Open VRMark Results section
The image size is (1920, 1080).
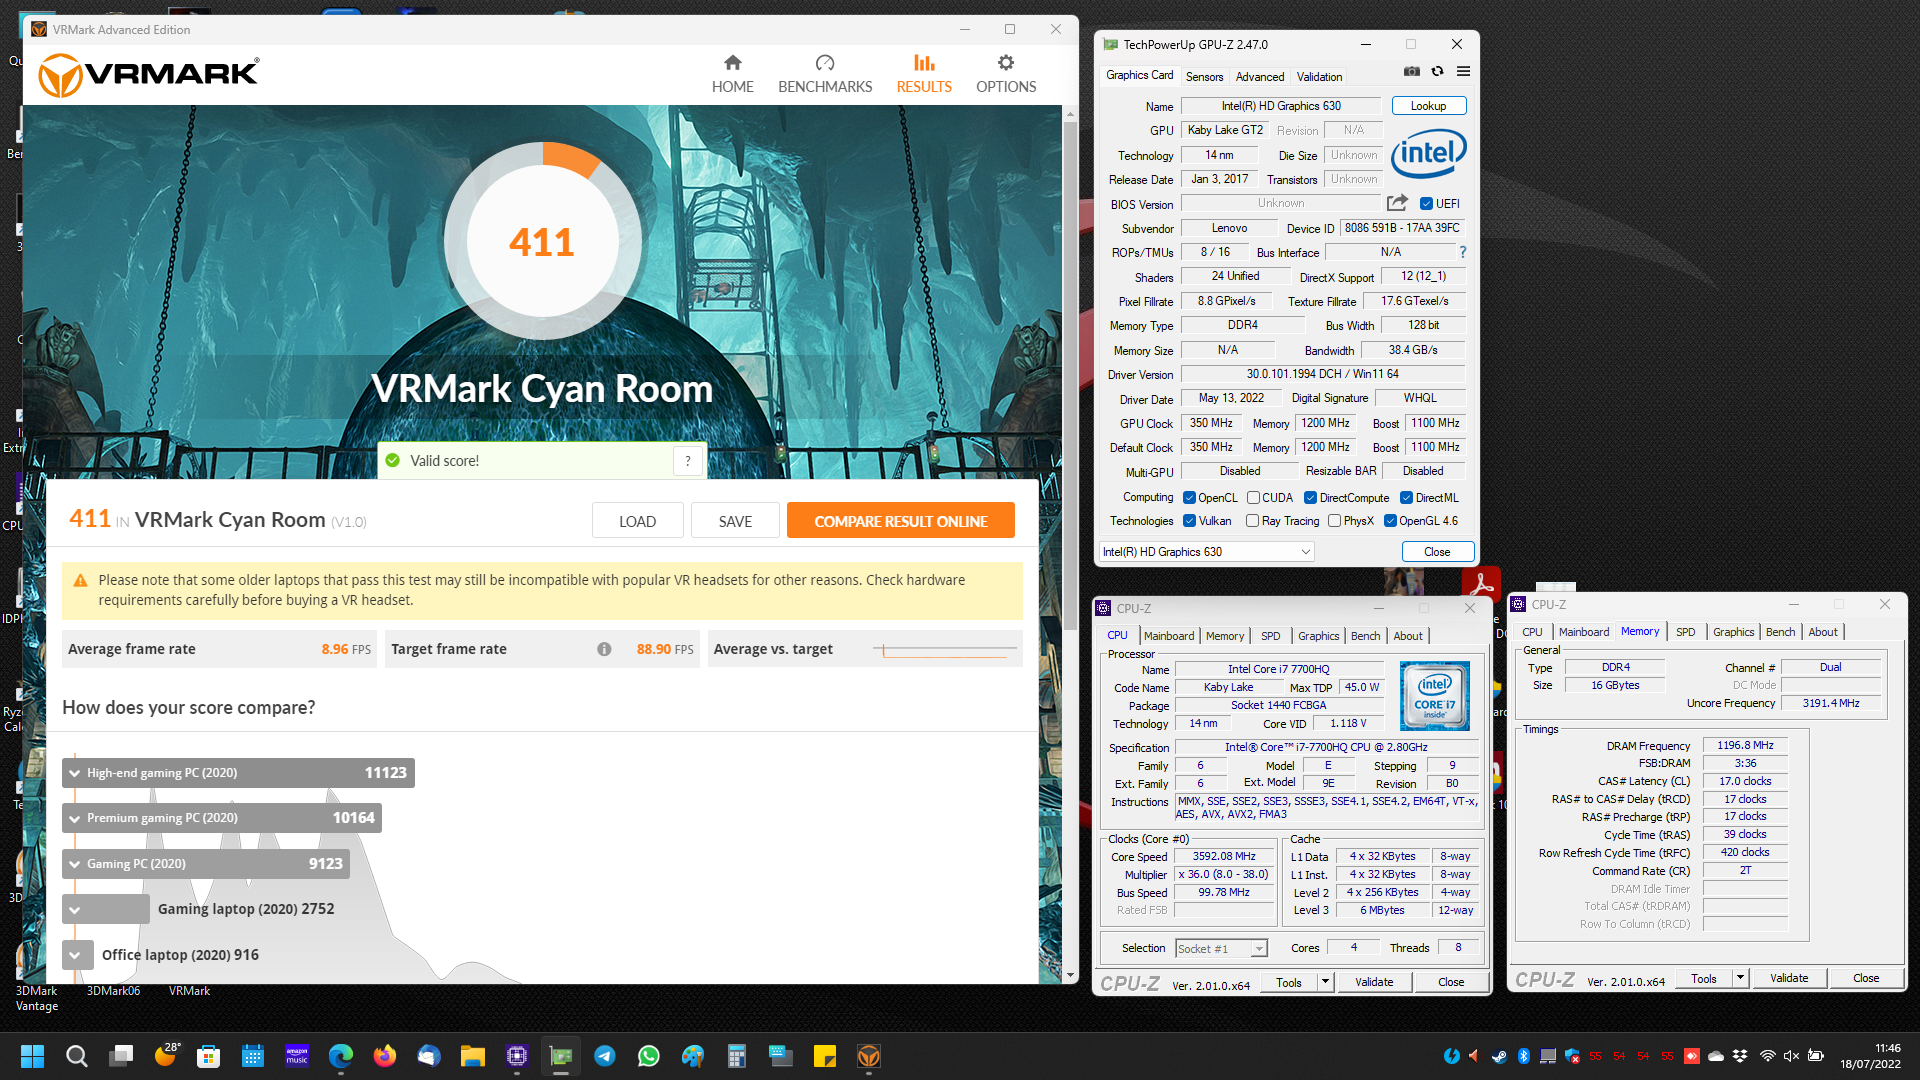(924, 74)
